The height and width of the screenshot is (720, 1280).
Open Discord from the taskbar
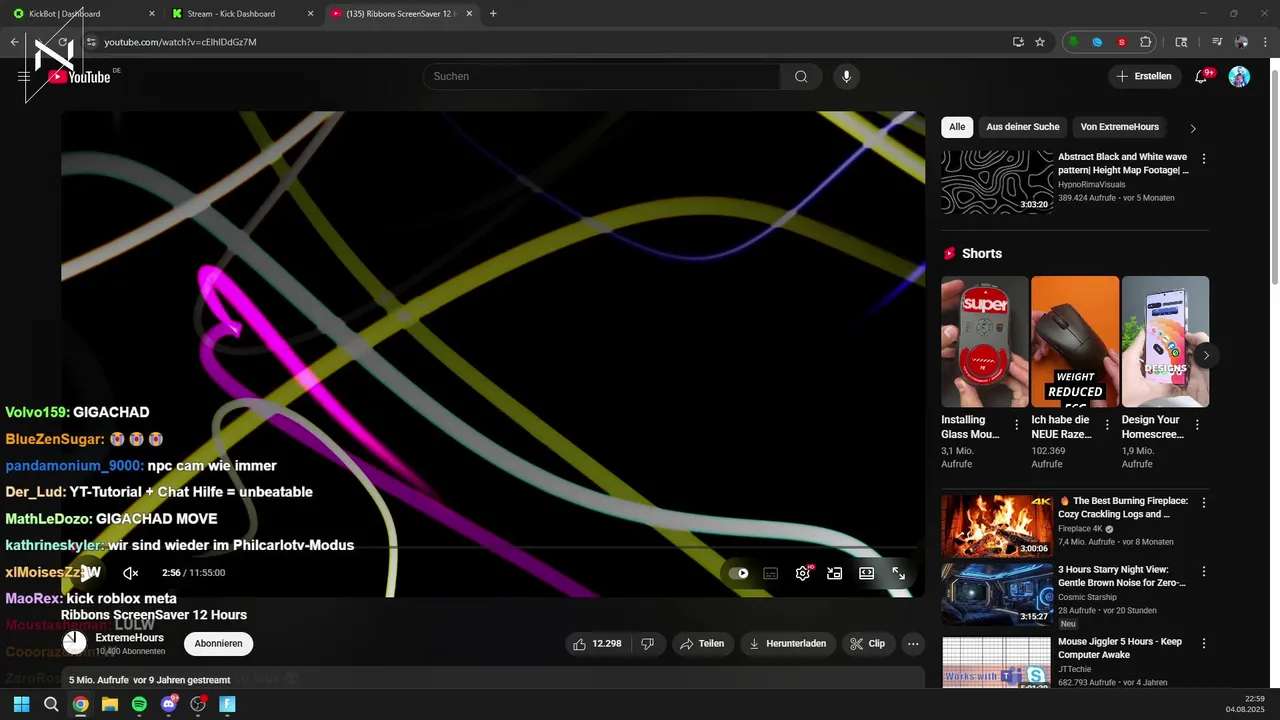(x=169, y=704)
